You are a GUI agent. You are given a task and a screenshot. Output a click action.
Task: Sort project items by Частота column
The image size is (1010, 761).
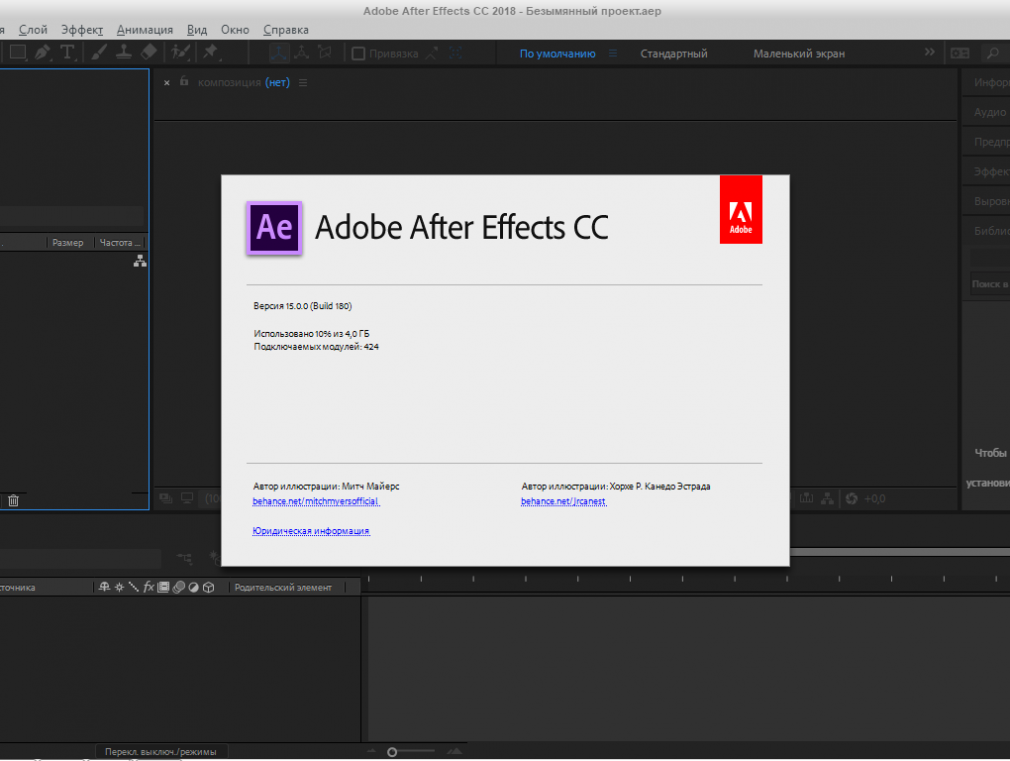coord(120,242)
